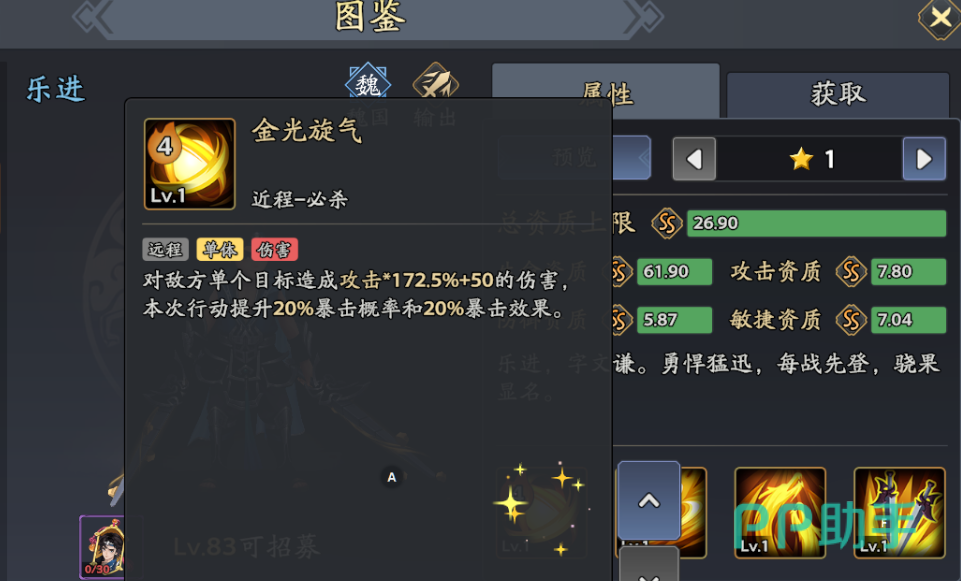Viewport: 961px width, 581px height.
Task: Select the crossed swords skill icon
Action: click(899, 512)
